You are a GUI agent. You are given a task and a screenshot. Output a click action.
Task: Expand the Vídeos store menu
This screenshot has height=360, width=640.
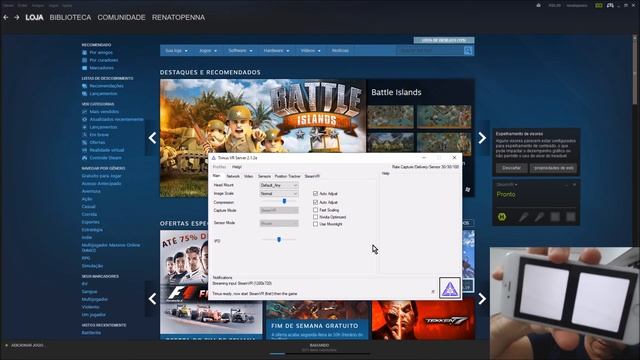(x=311, y=51)
